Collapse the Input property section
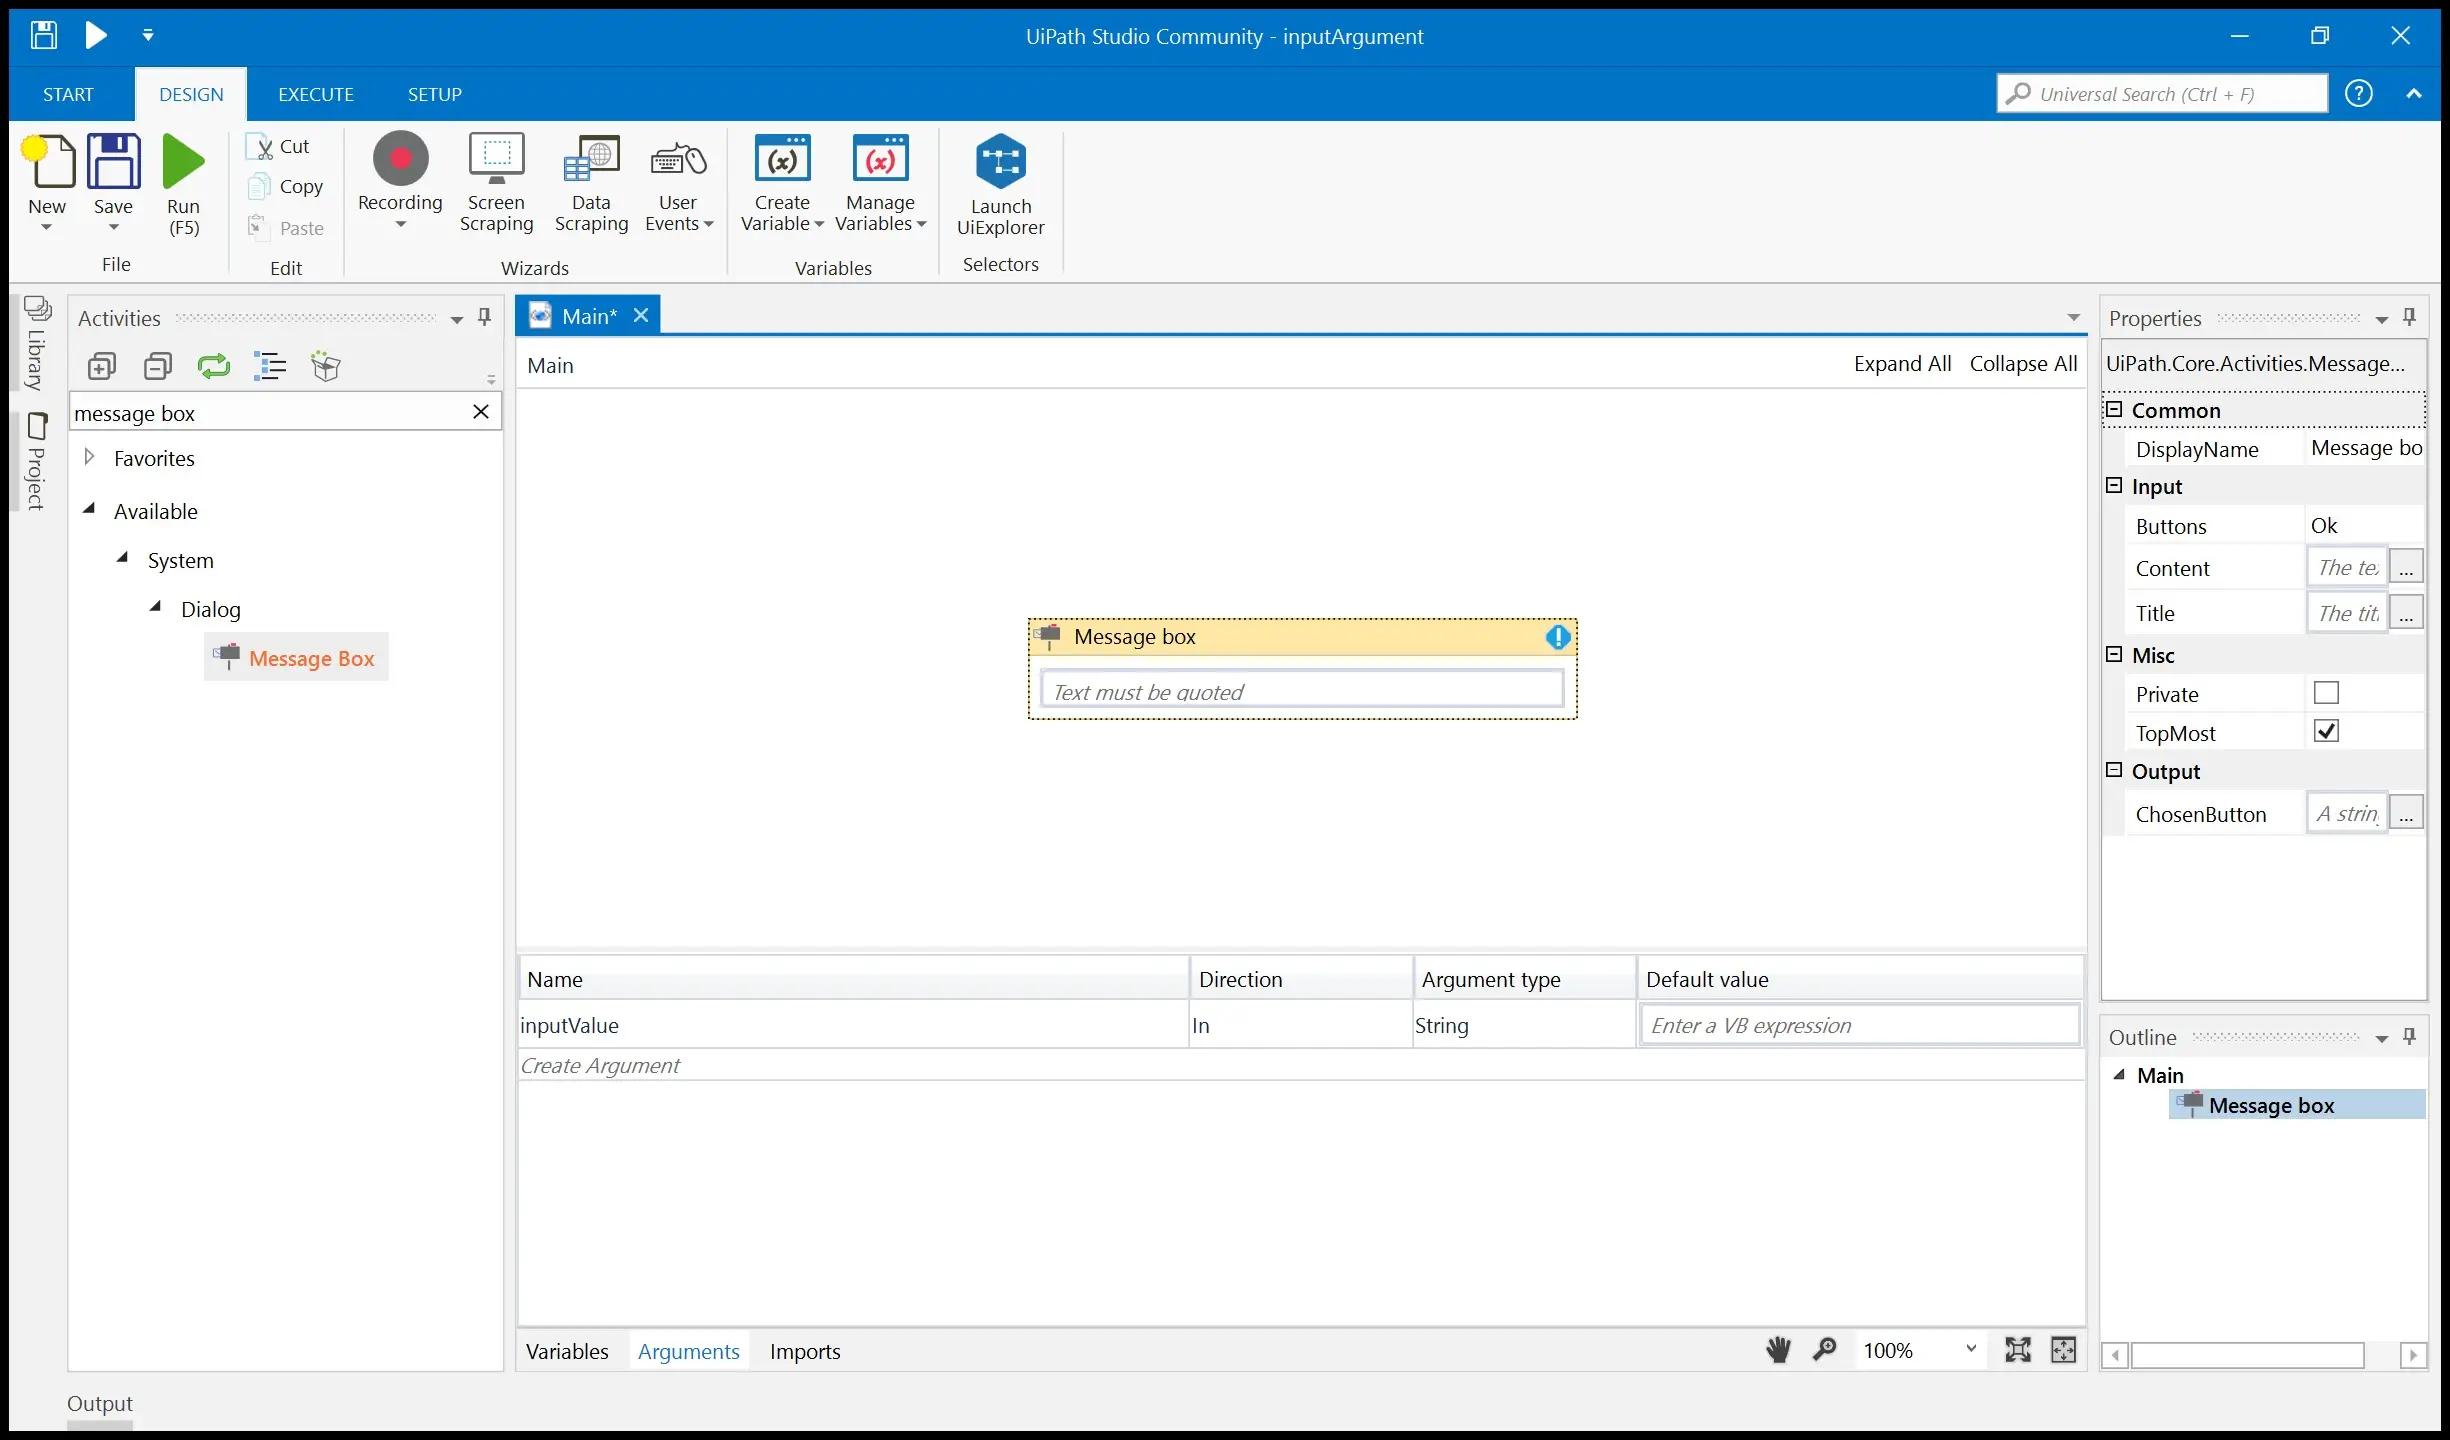 [2114, 485]
